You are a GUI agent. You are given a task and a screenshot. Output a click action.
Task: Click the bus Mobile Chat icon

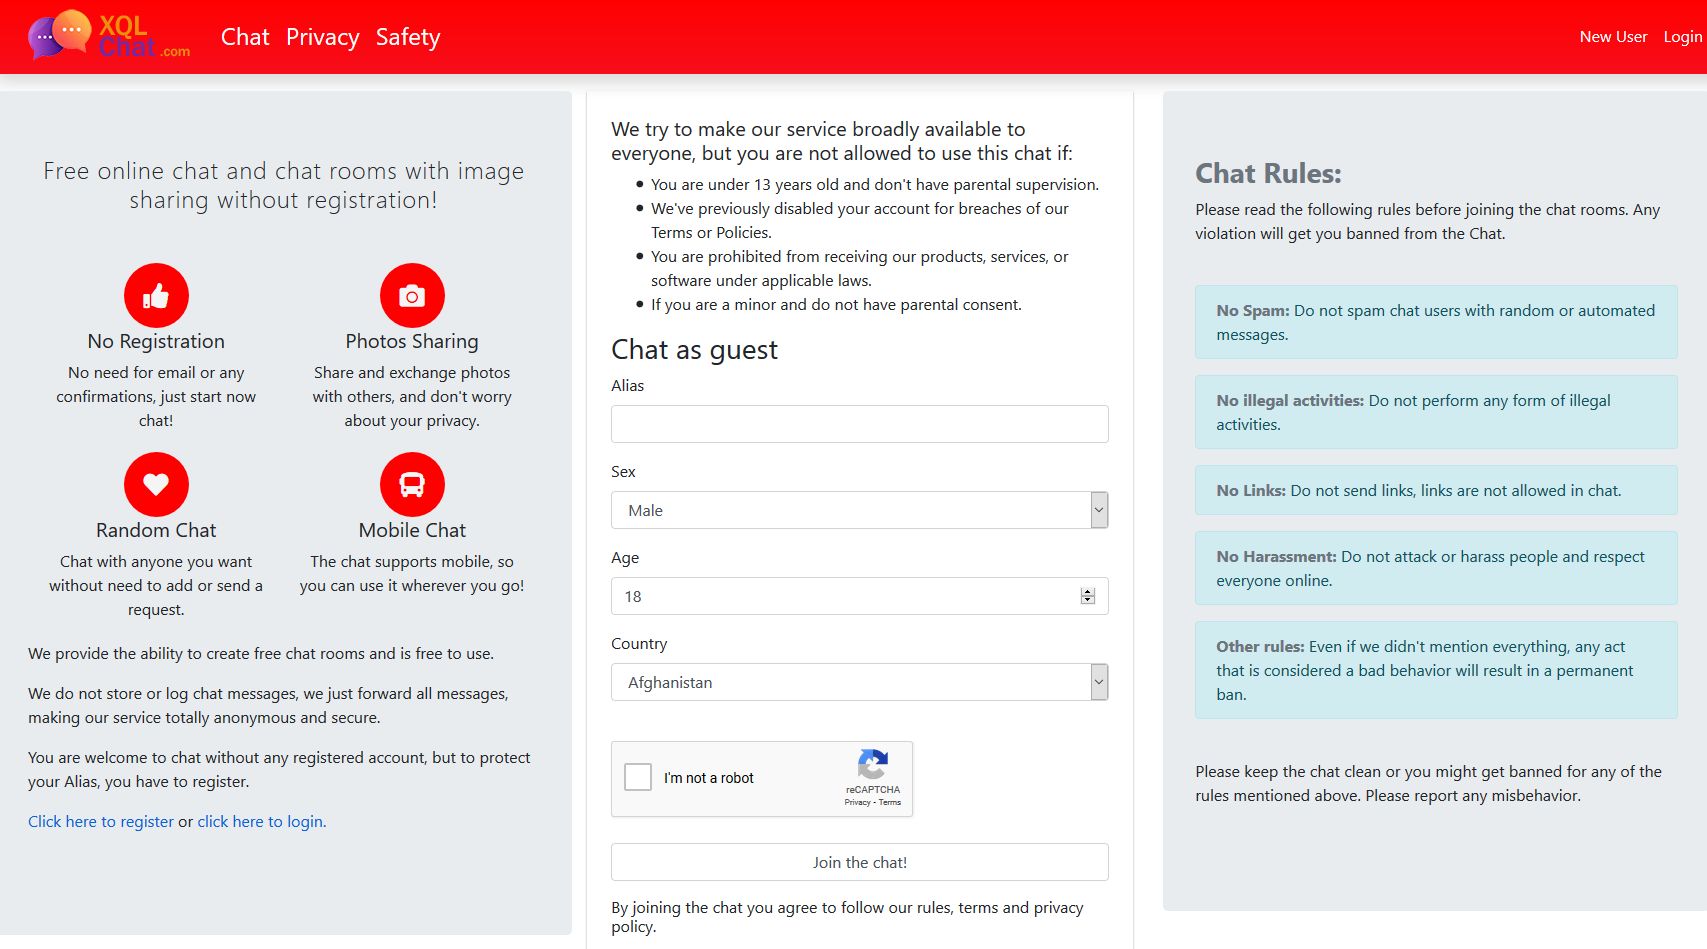coord(412,484)
